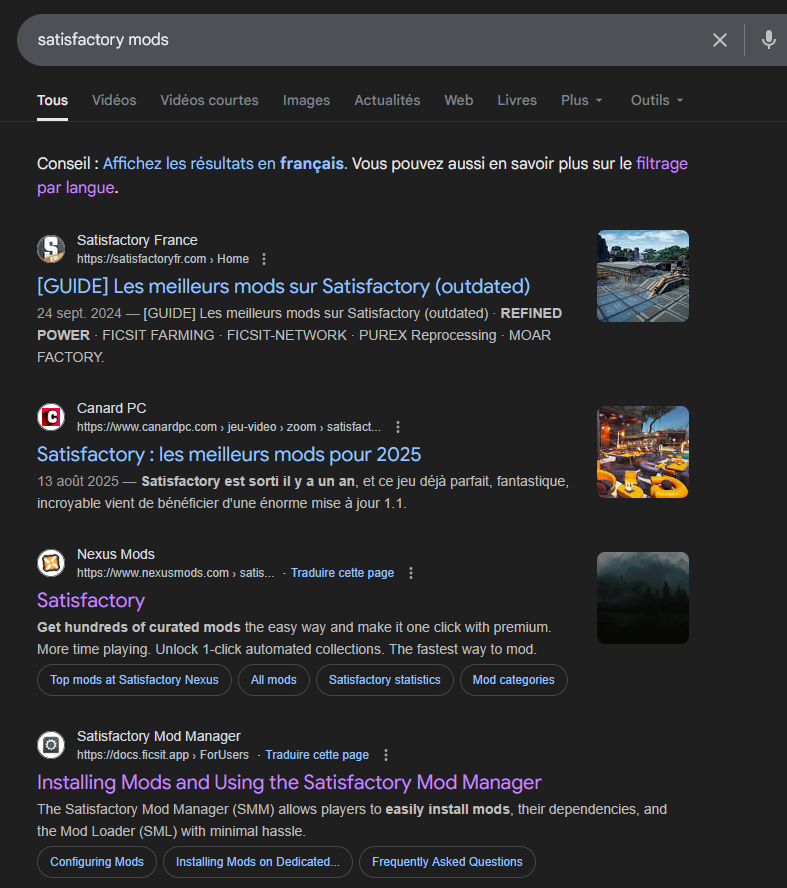Click the canardpc.com breadcrumb URL text
Screen dimensions: 787x888
tap(229, 427)
